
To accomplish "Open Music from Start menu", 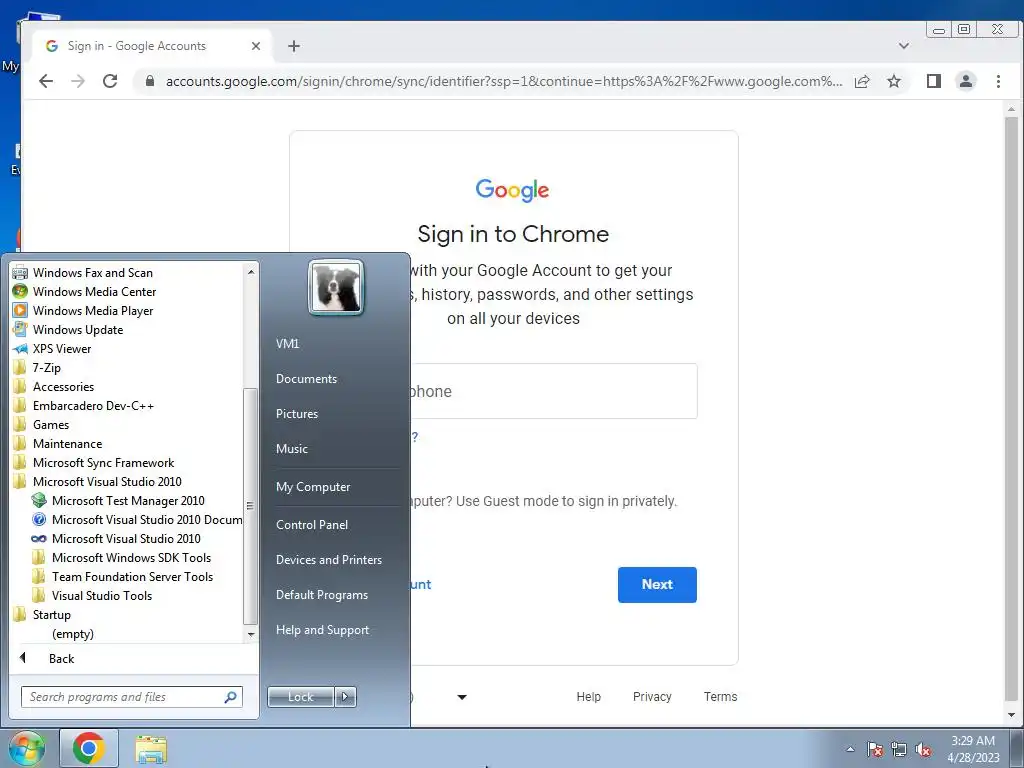I will (x=291, y=449).
